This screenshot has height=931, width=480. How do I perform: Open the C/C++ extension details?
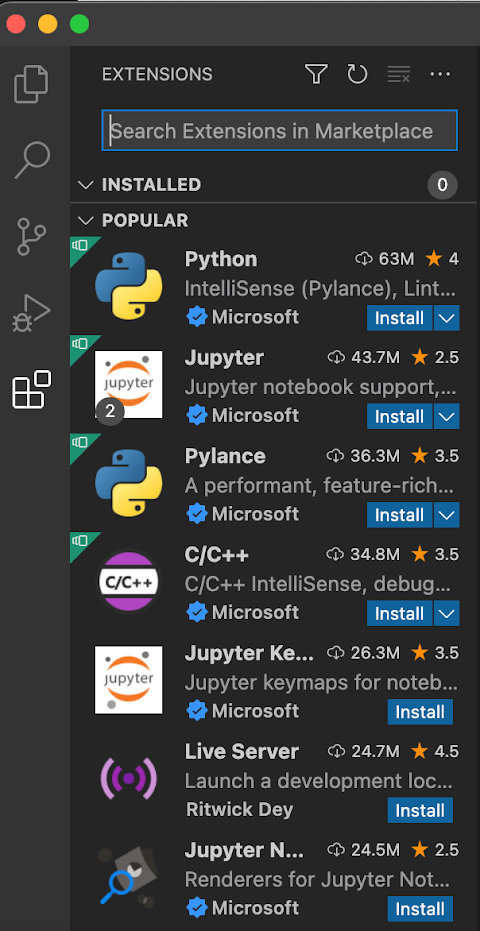275,584
